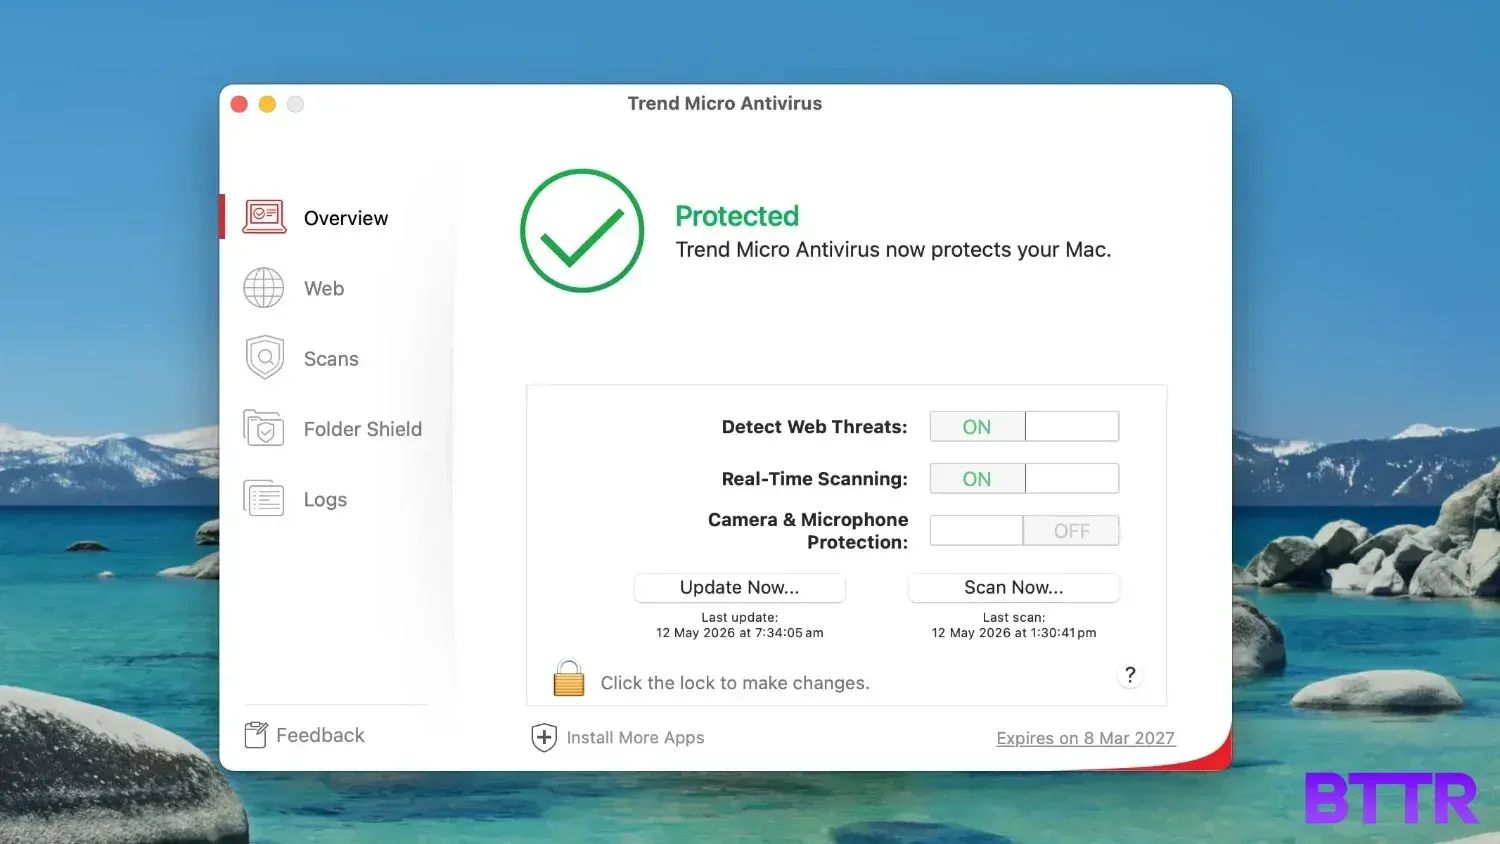Click the green 'Protected' status heading

click(x=737, y=216)
